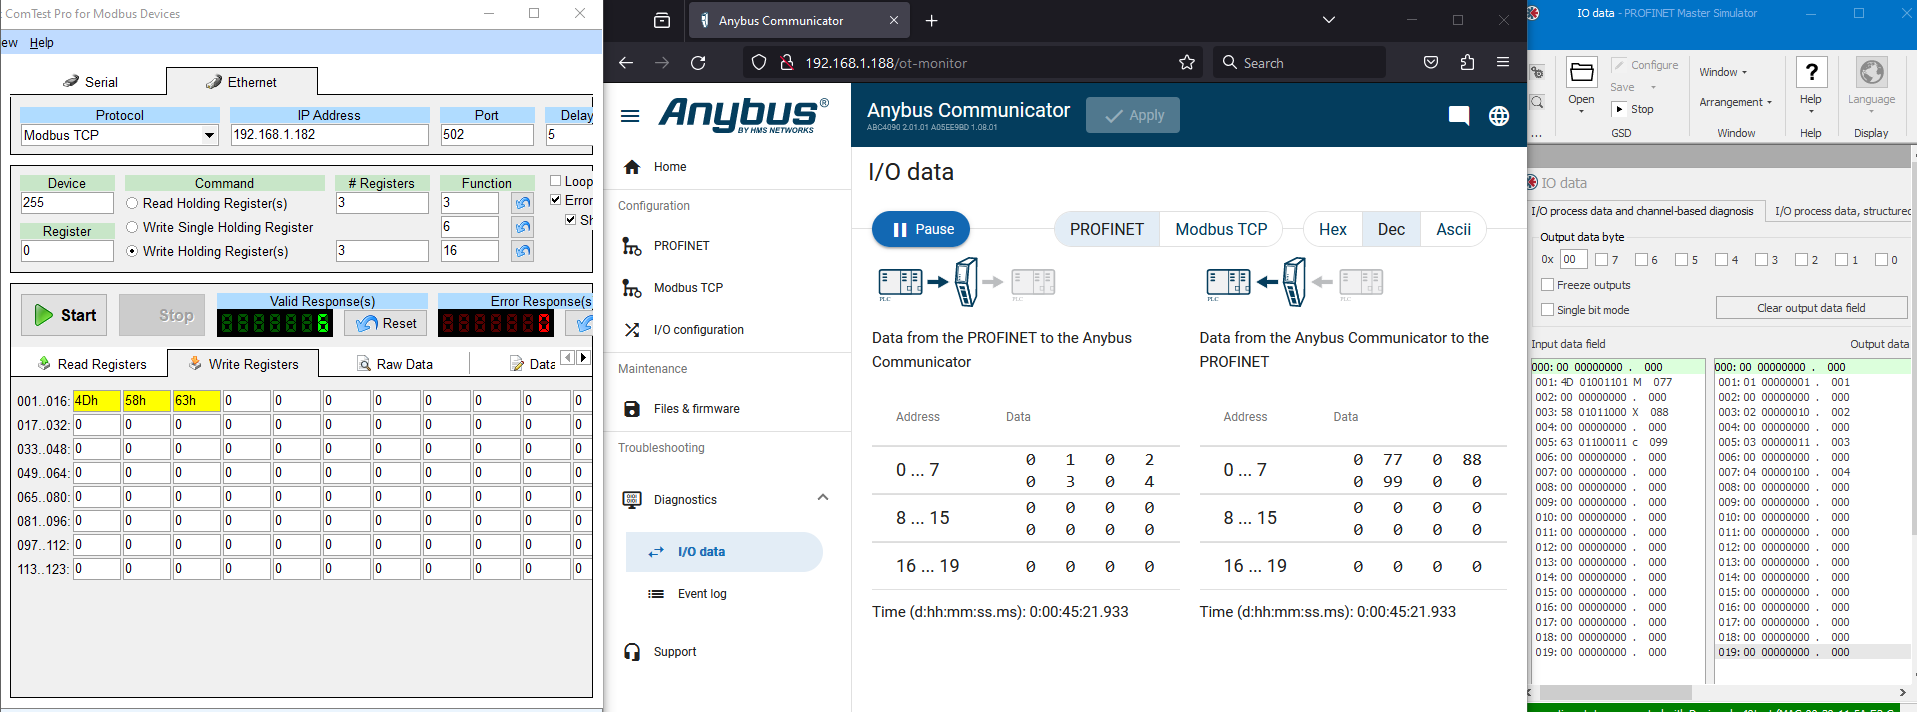The image size is (1917, 712).
Task: Switch to the Serial tab
Action: pos(90,82)
